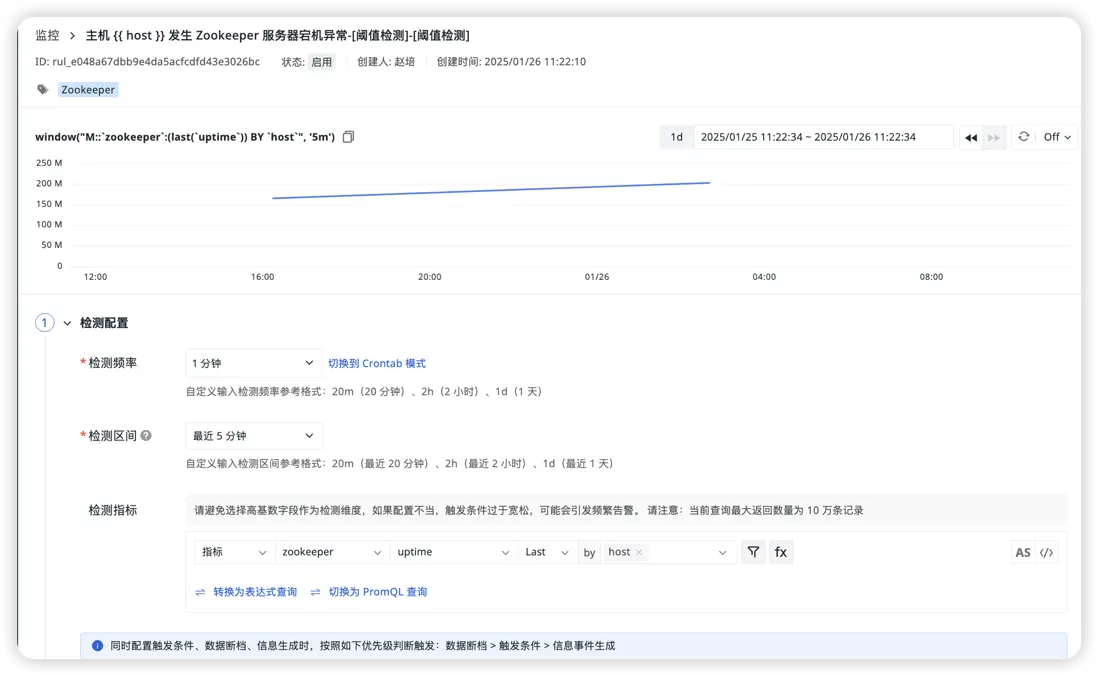Open the 检测区间 dropdown showing 最近 5 分钟

[252, 436]
